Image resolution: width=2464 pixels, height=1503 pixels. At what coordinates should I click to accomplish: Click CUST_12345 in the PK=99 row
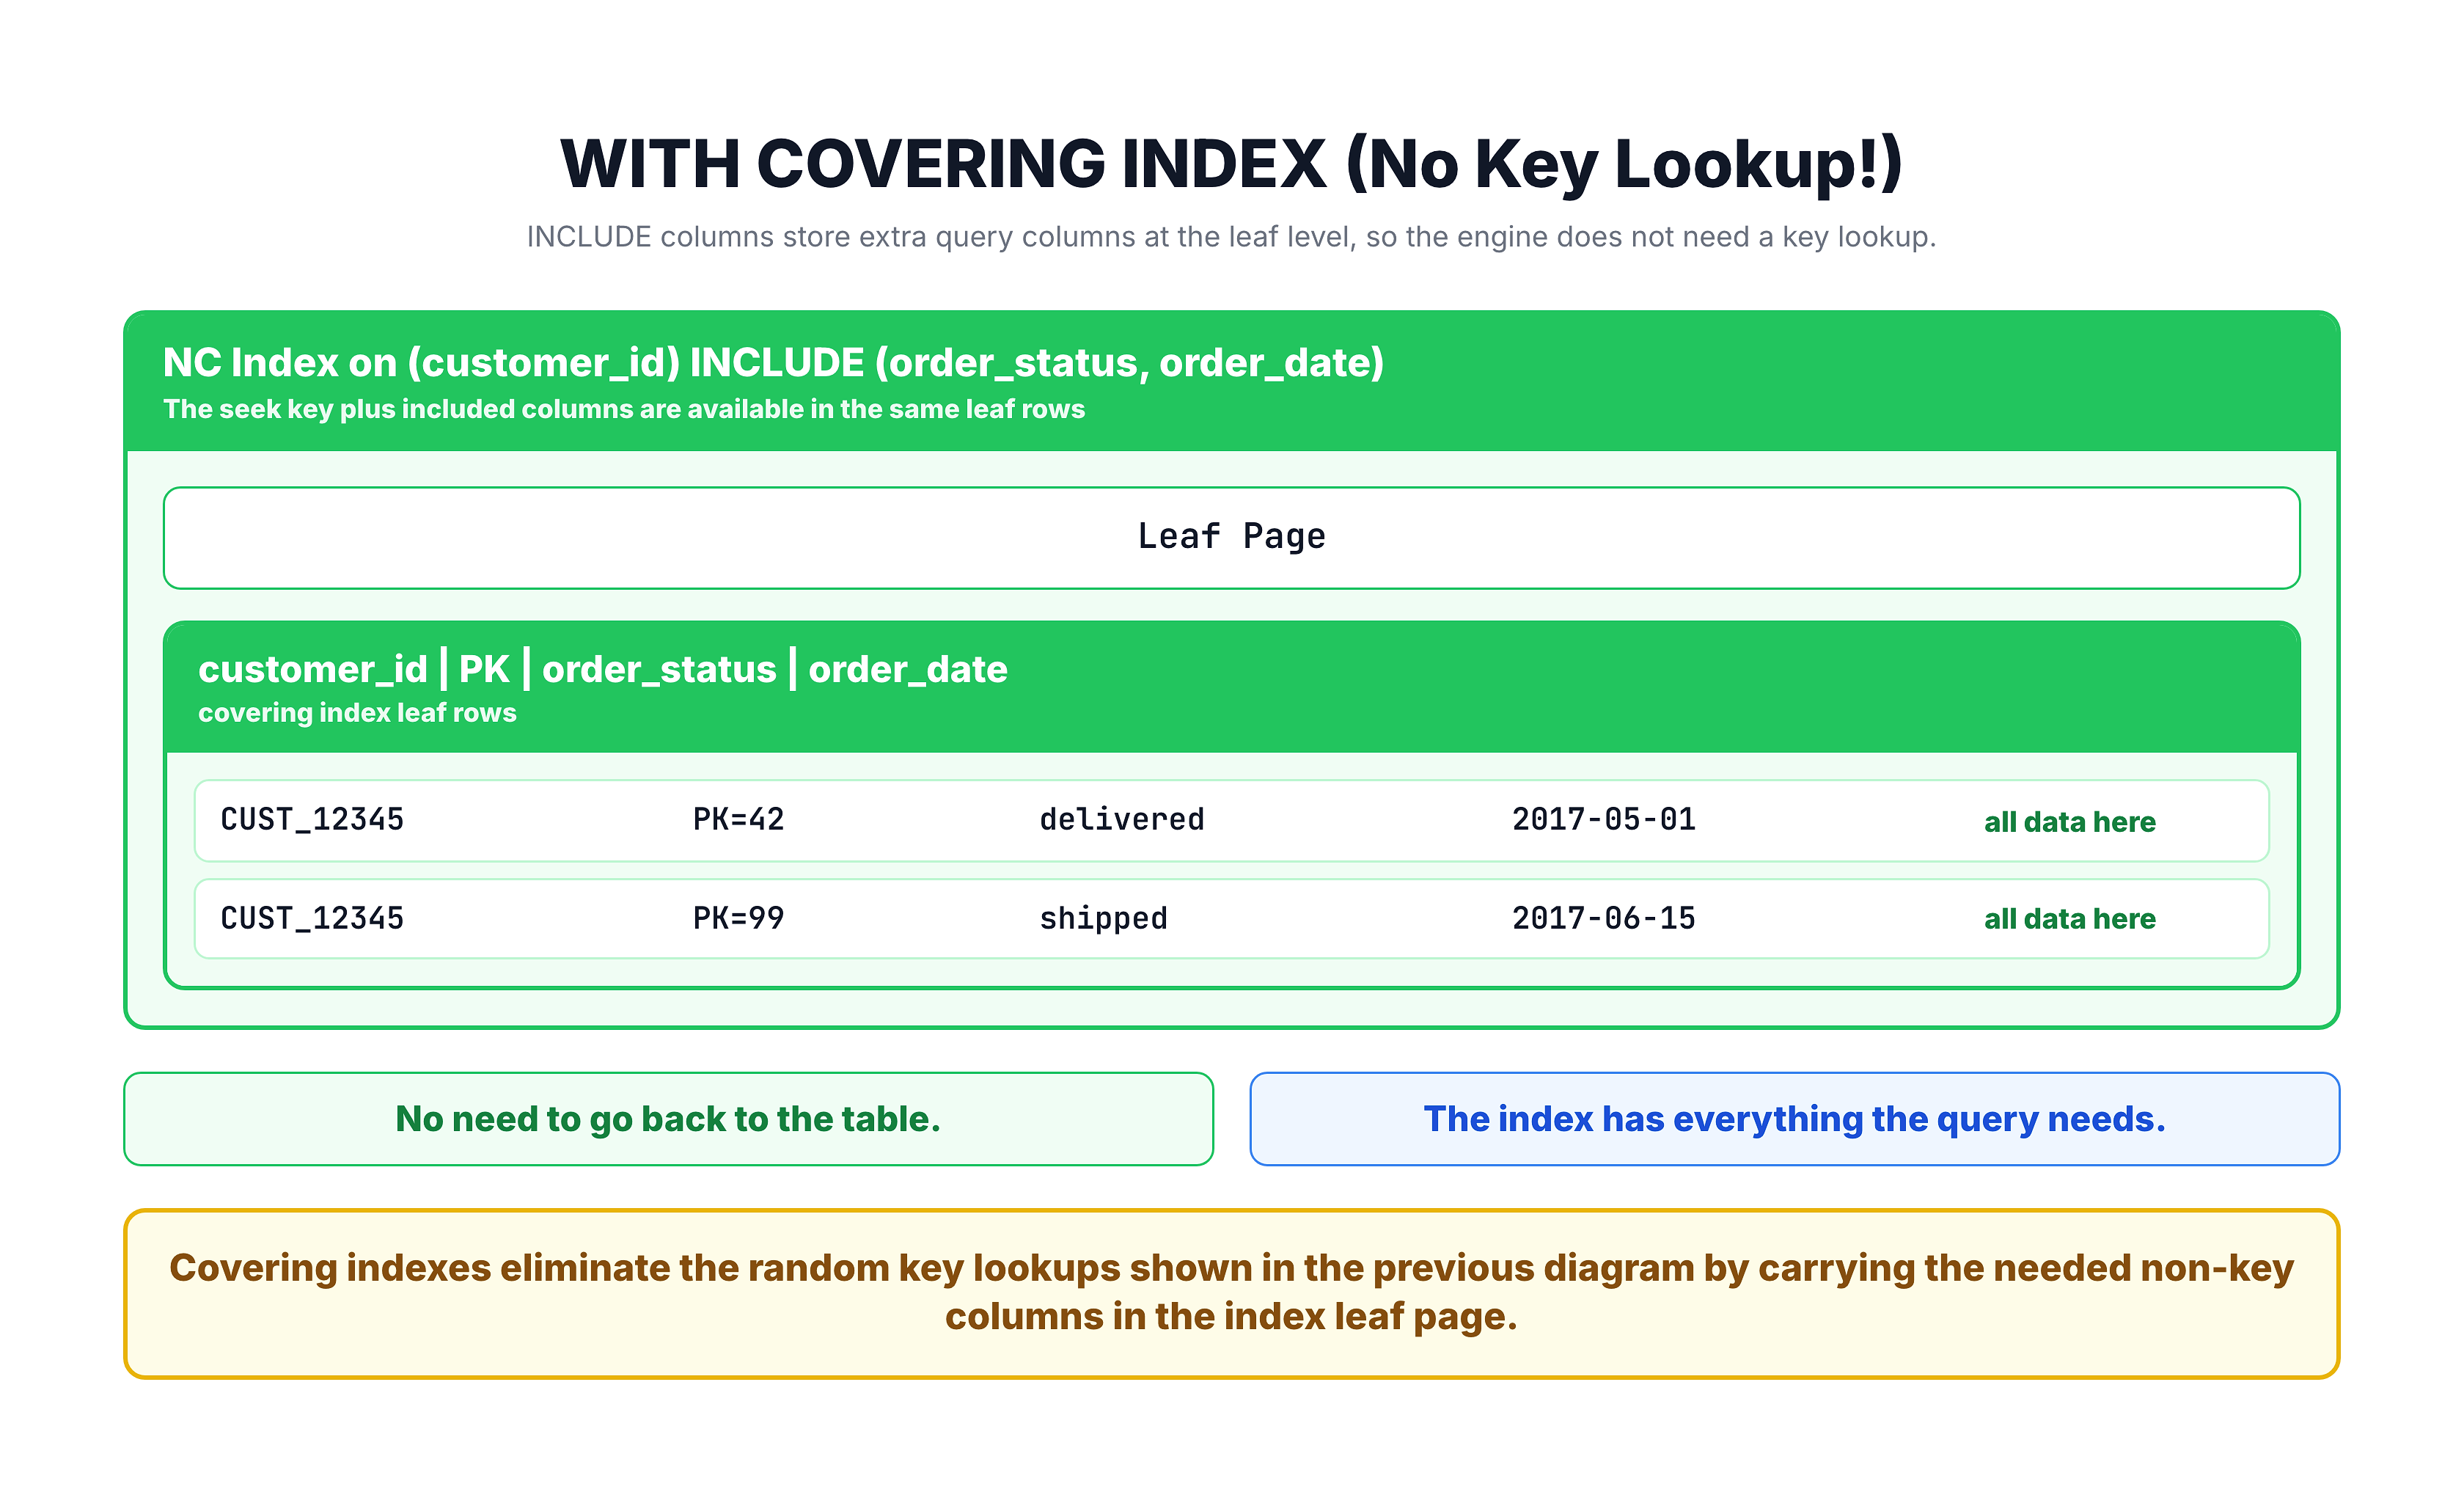tap(312, 919)
